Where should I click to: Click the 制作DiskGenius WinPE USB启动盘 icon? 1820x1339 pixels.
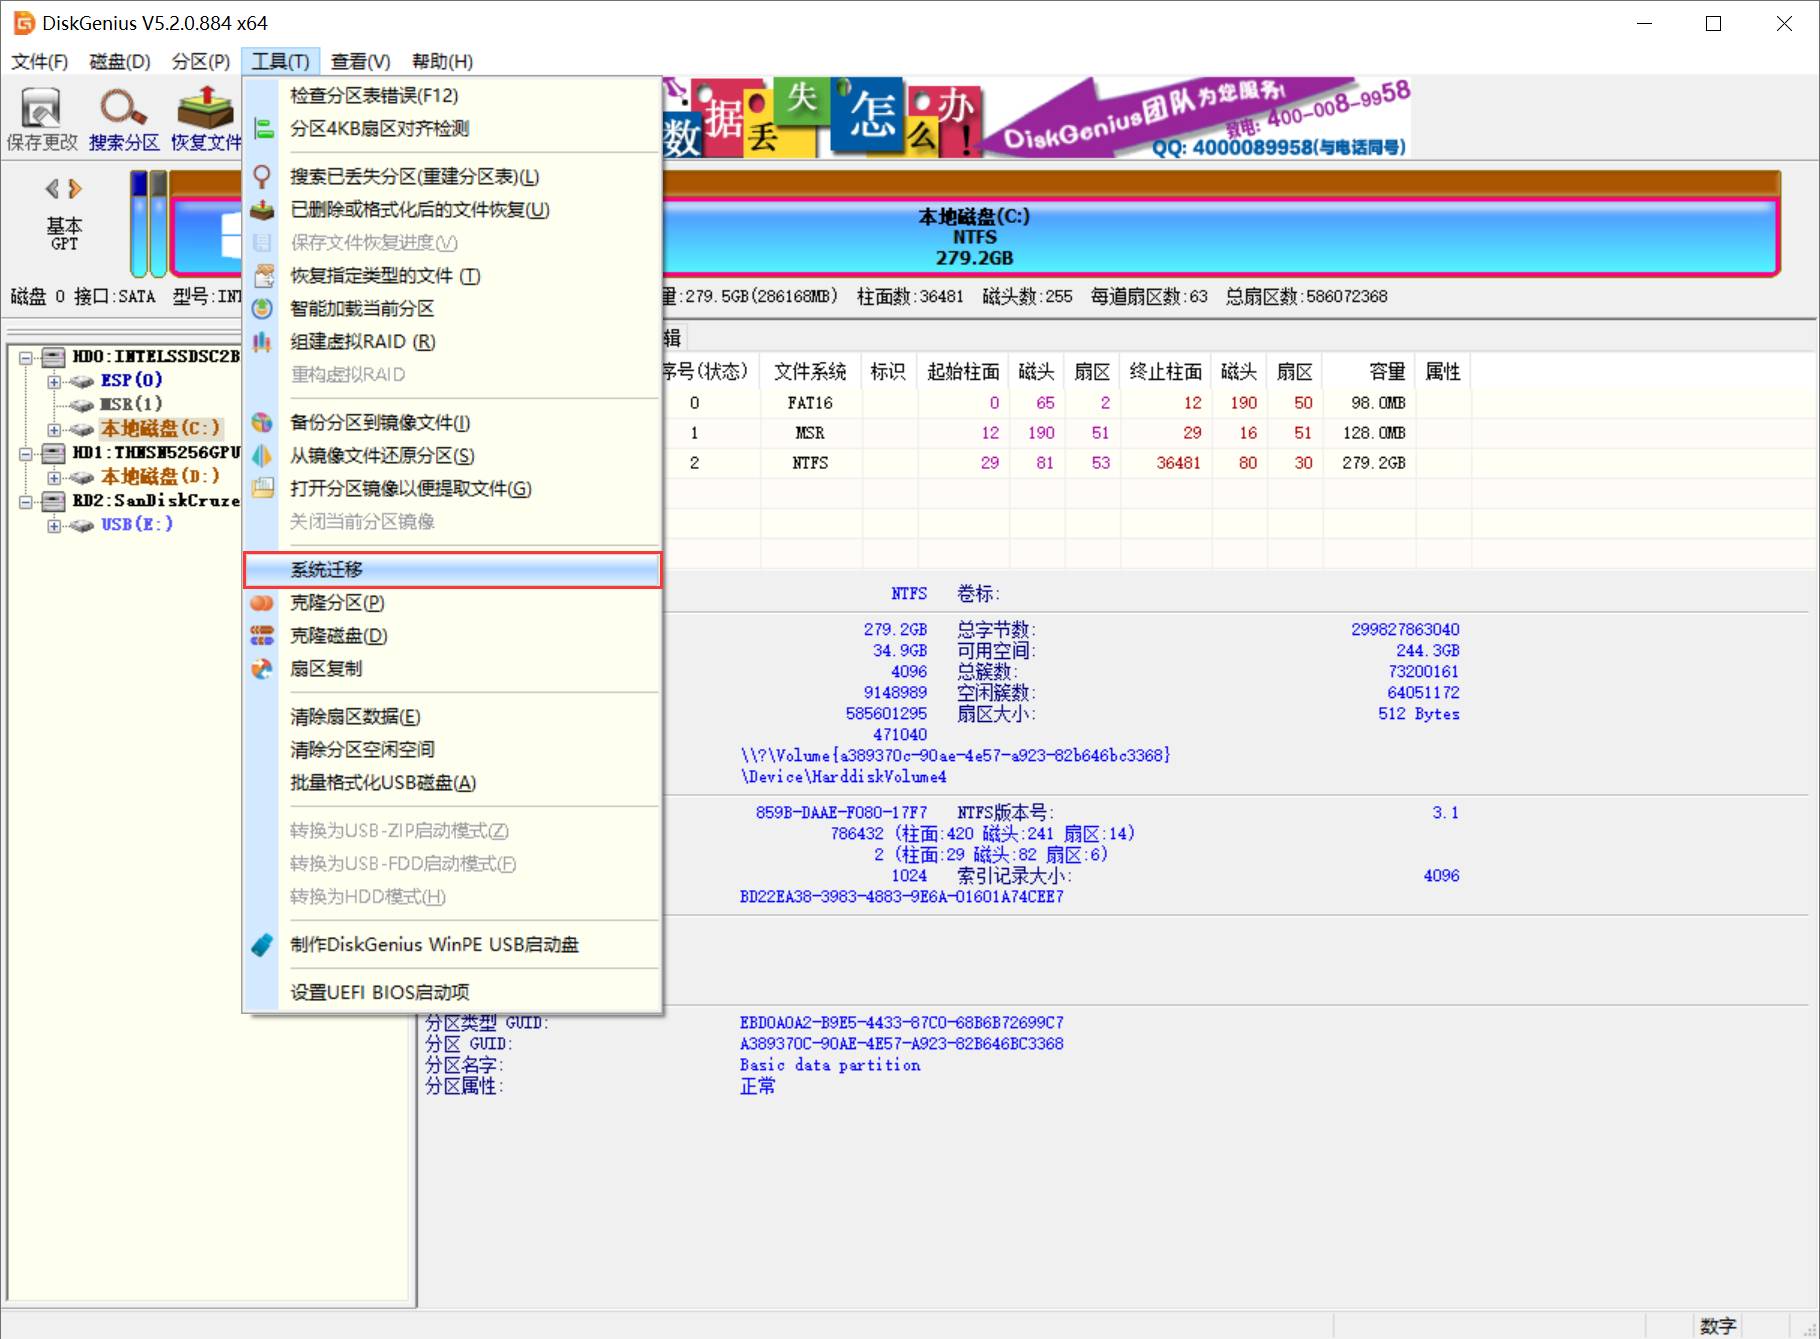[x=262, y=944]
